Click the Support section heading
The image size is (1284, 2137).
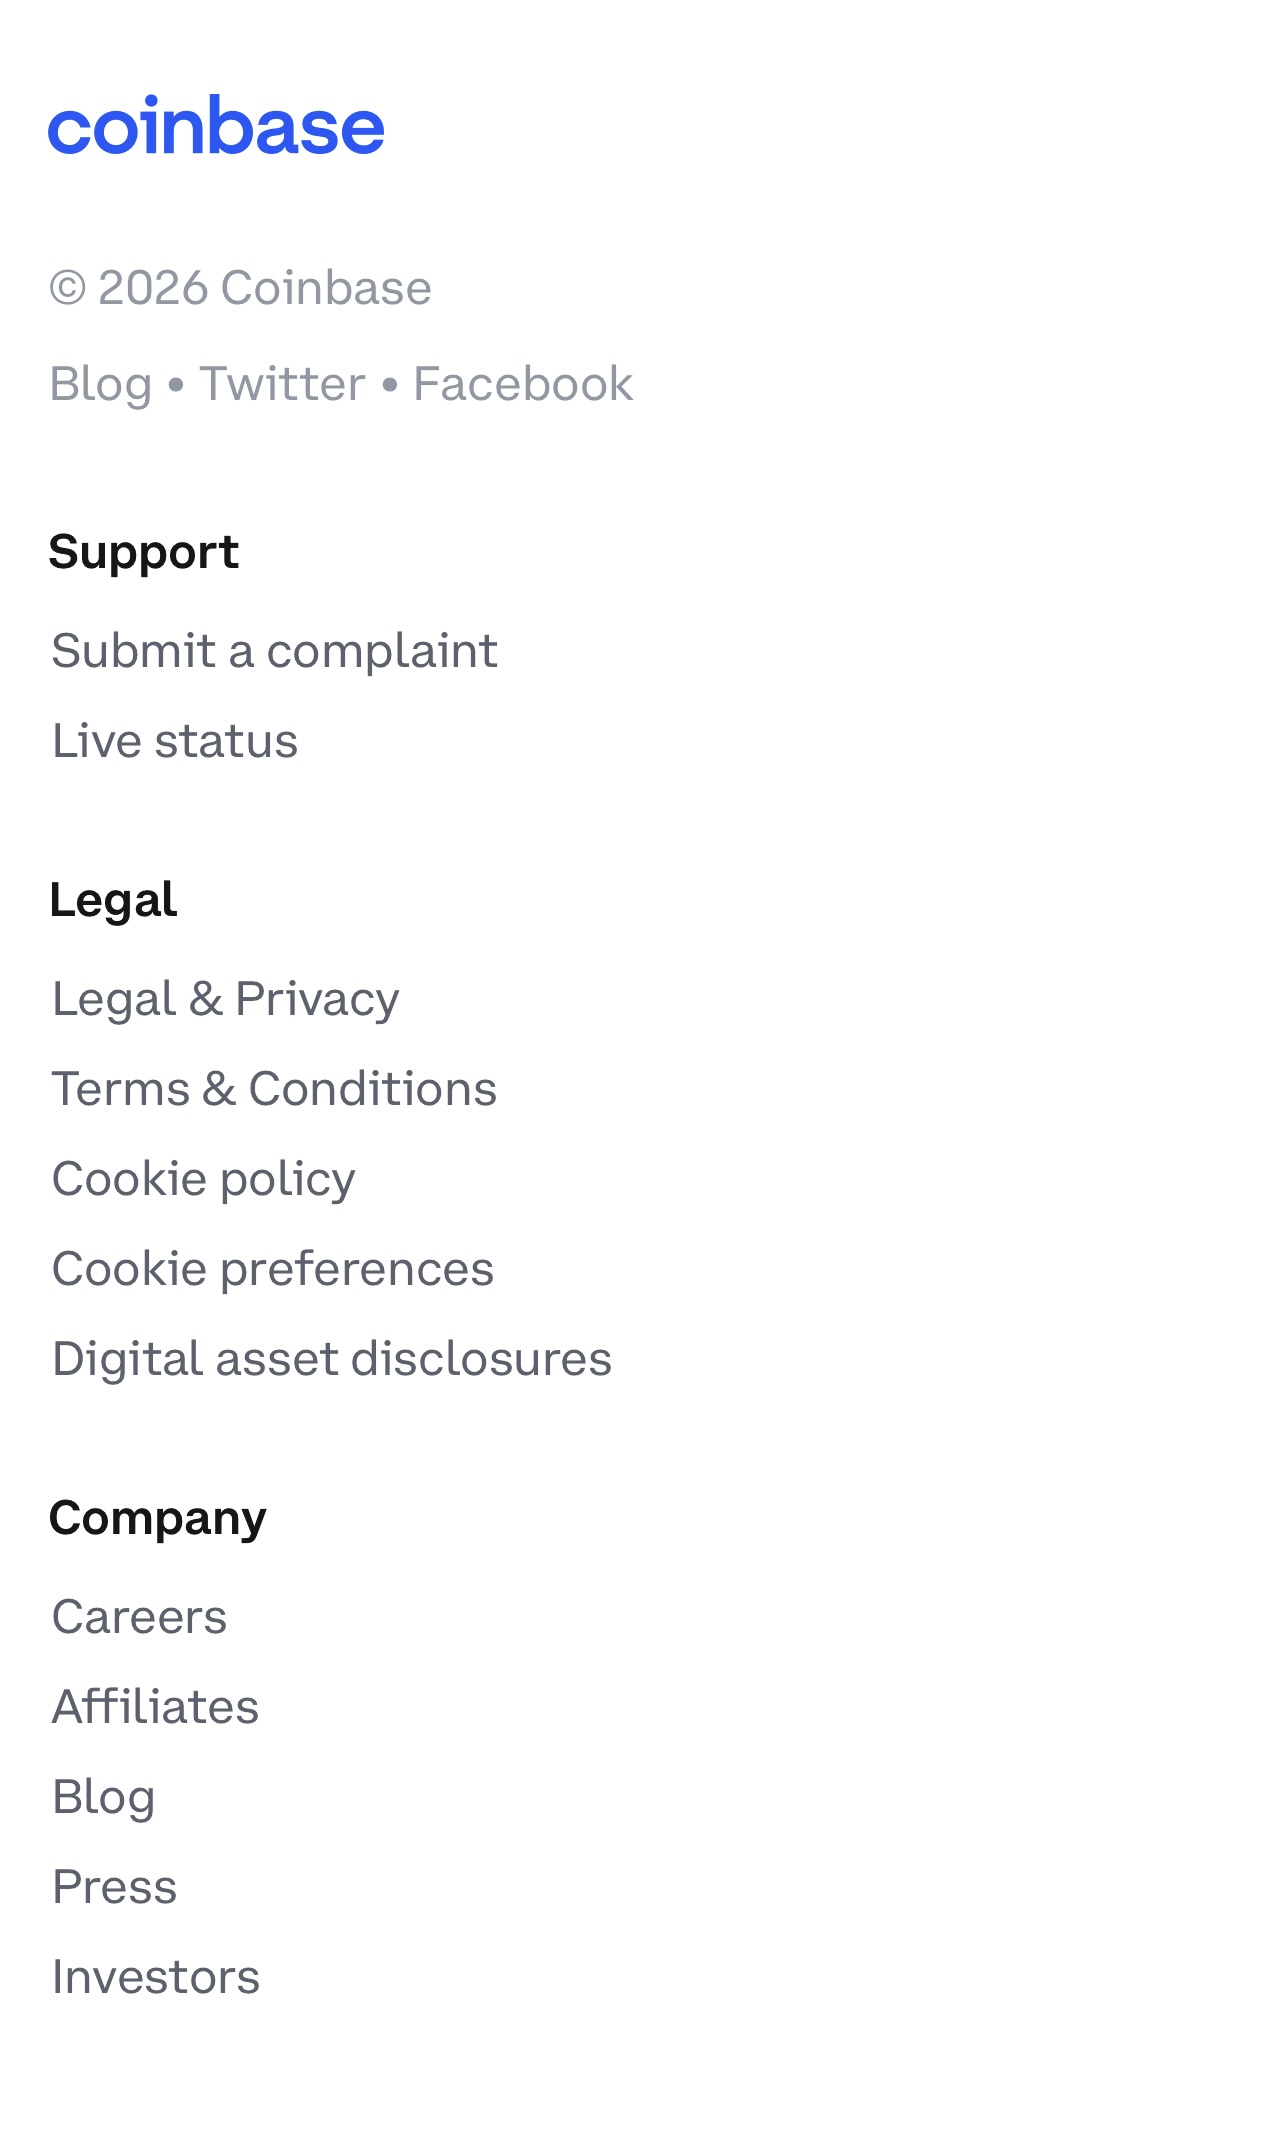pos(144,552)
